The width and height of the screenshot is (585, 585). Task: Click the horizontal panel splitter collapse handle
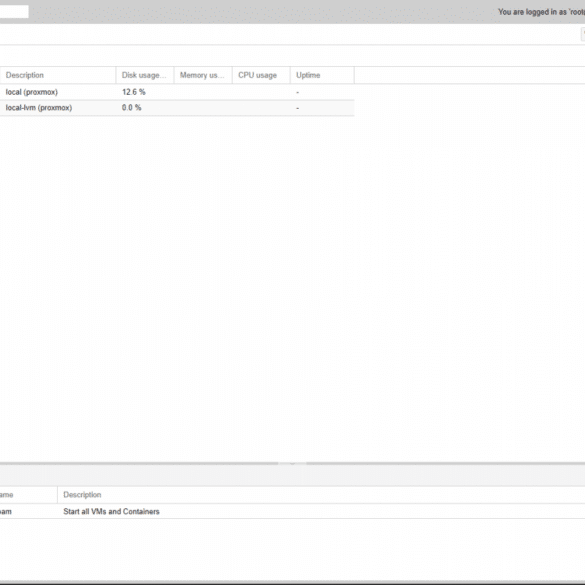(292, 463)
